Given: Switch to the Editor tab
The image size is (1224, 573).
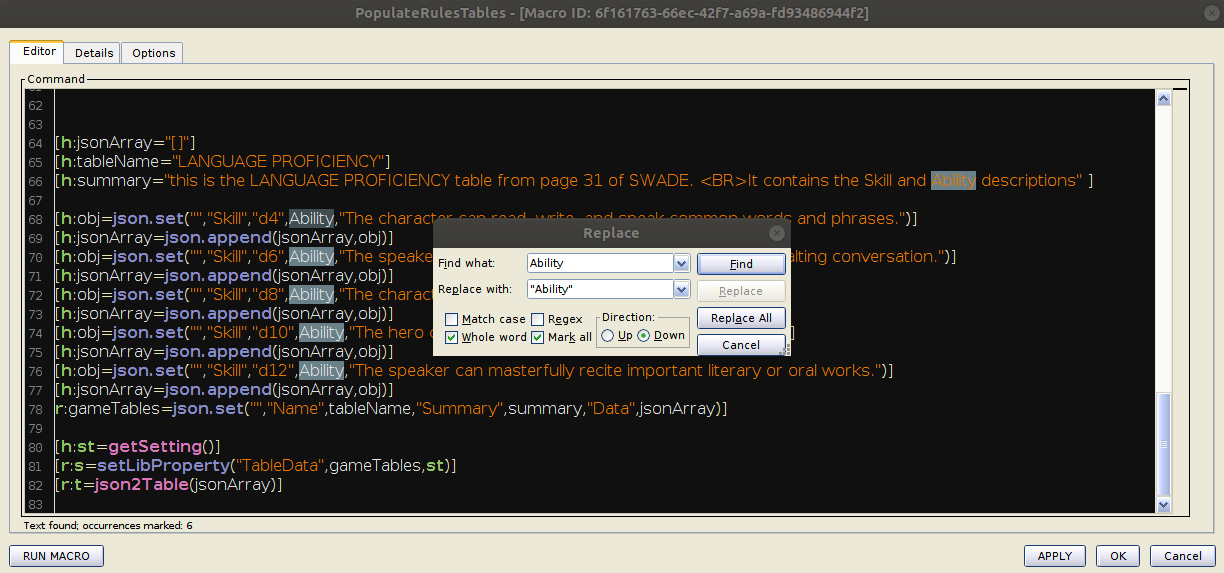Looking at the screenshot, I should pos(36,51).
